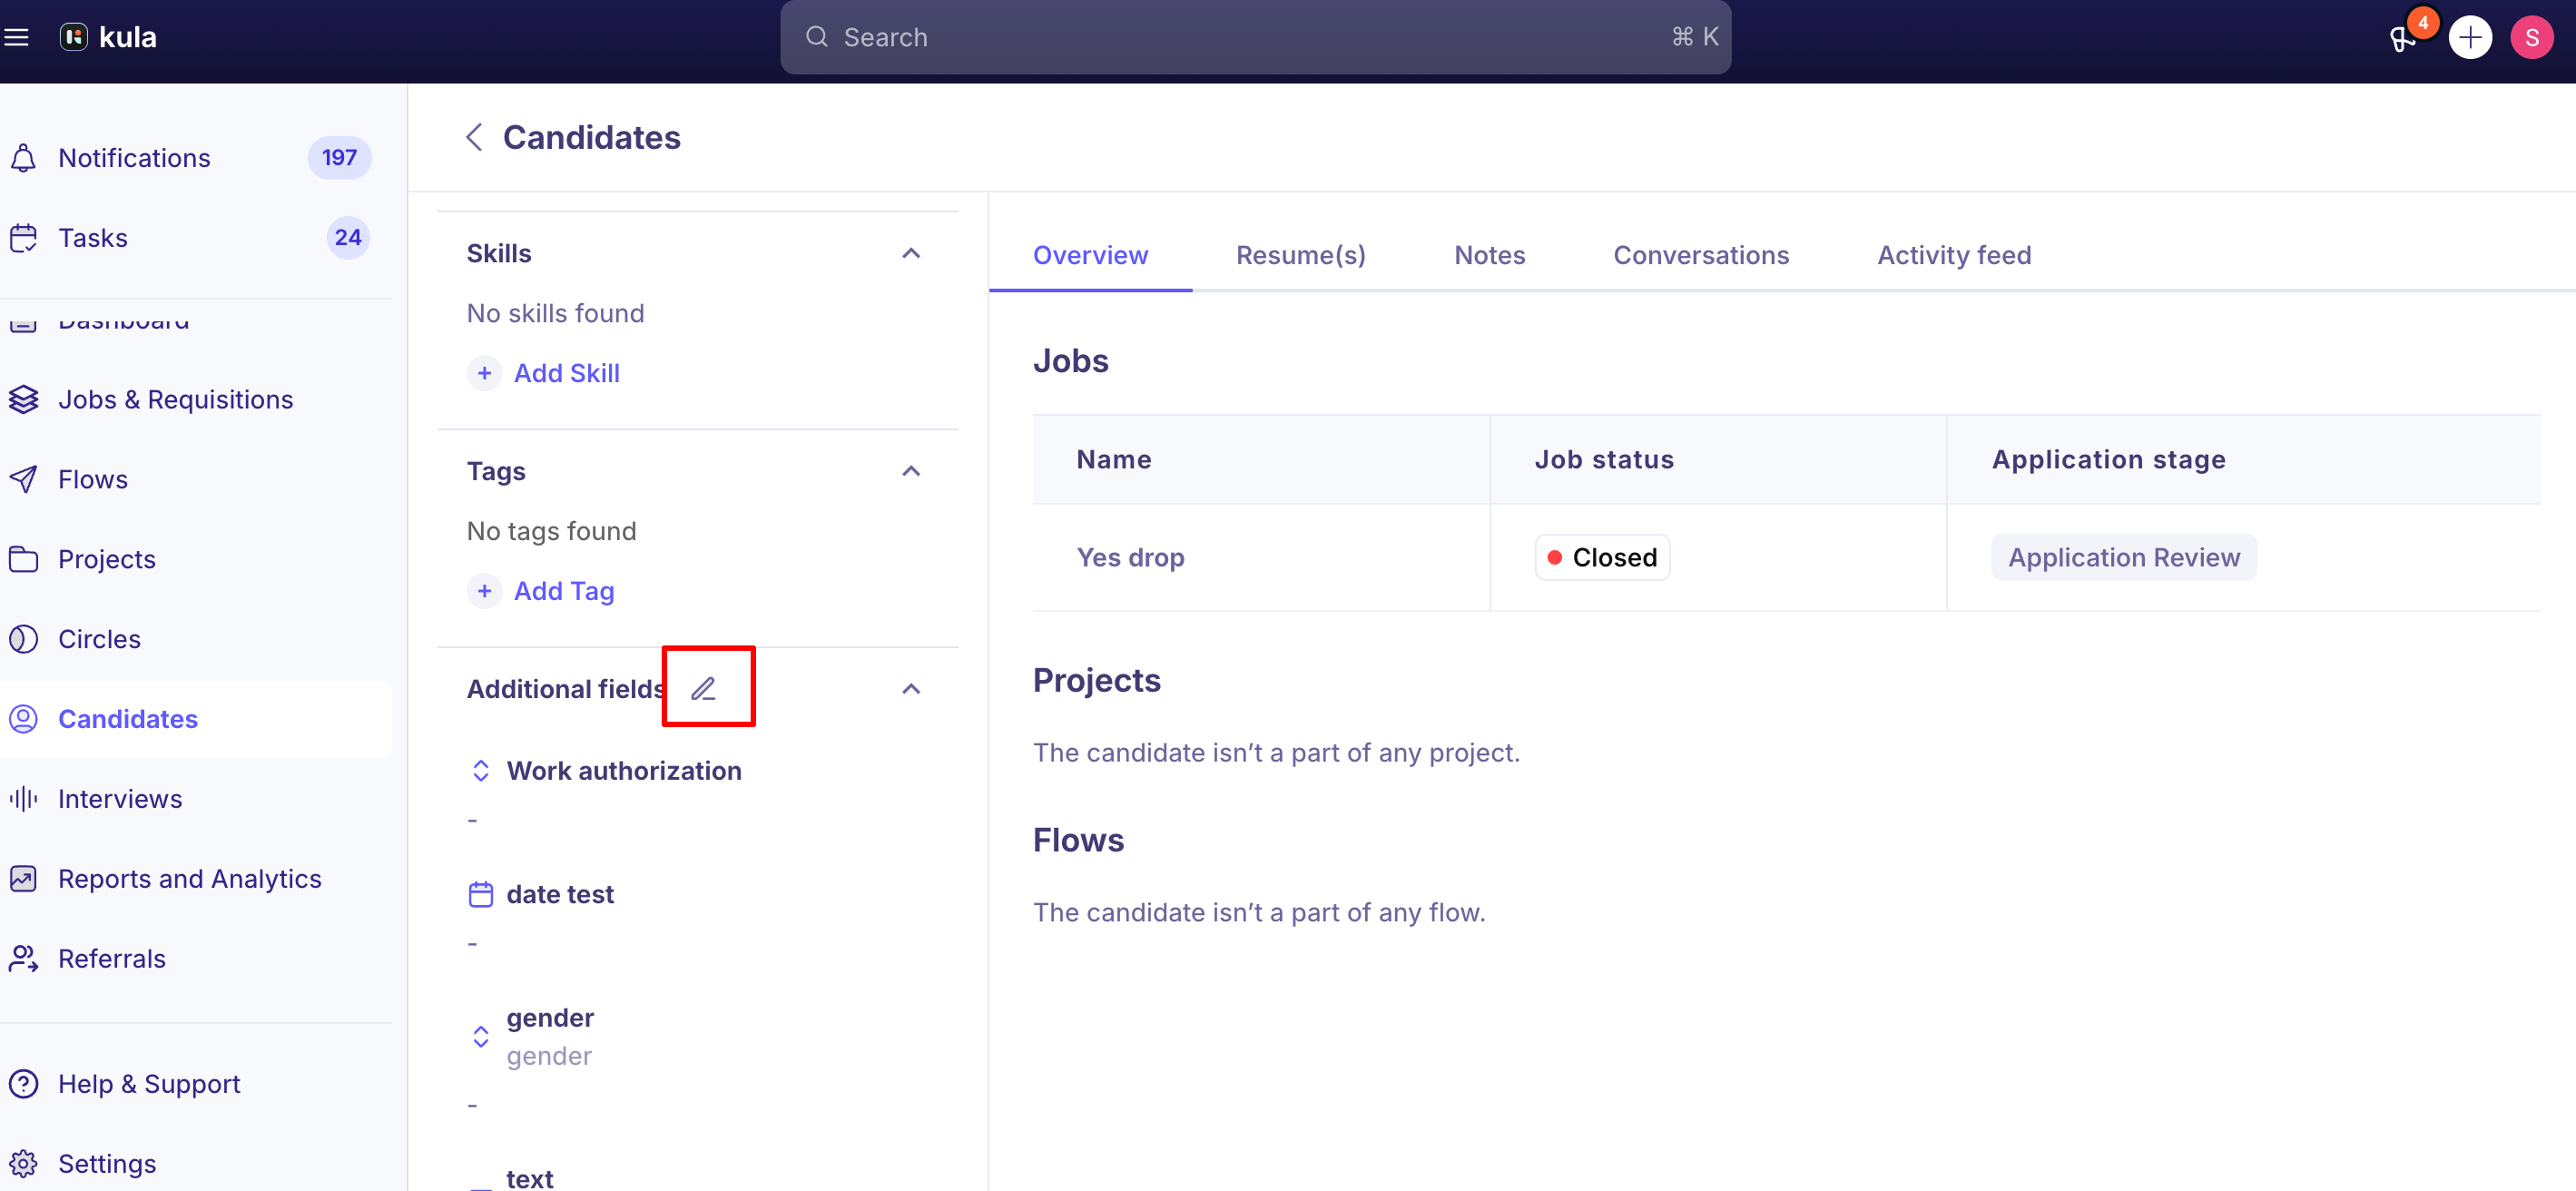Click the Settings gear icon

point(23,1164)
